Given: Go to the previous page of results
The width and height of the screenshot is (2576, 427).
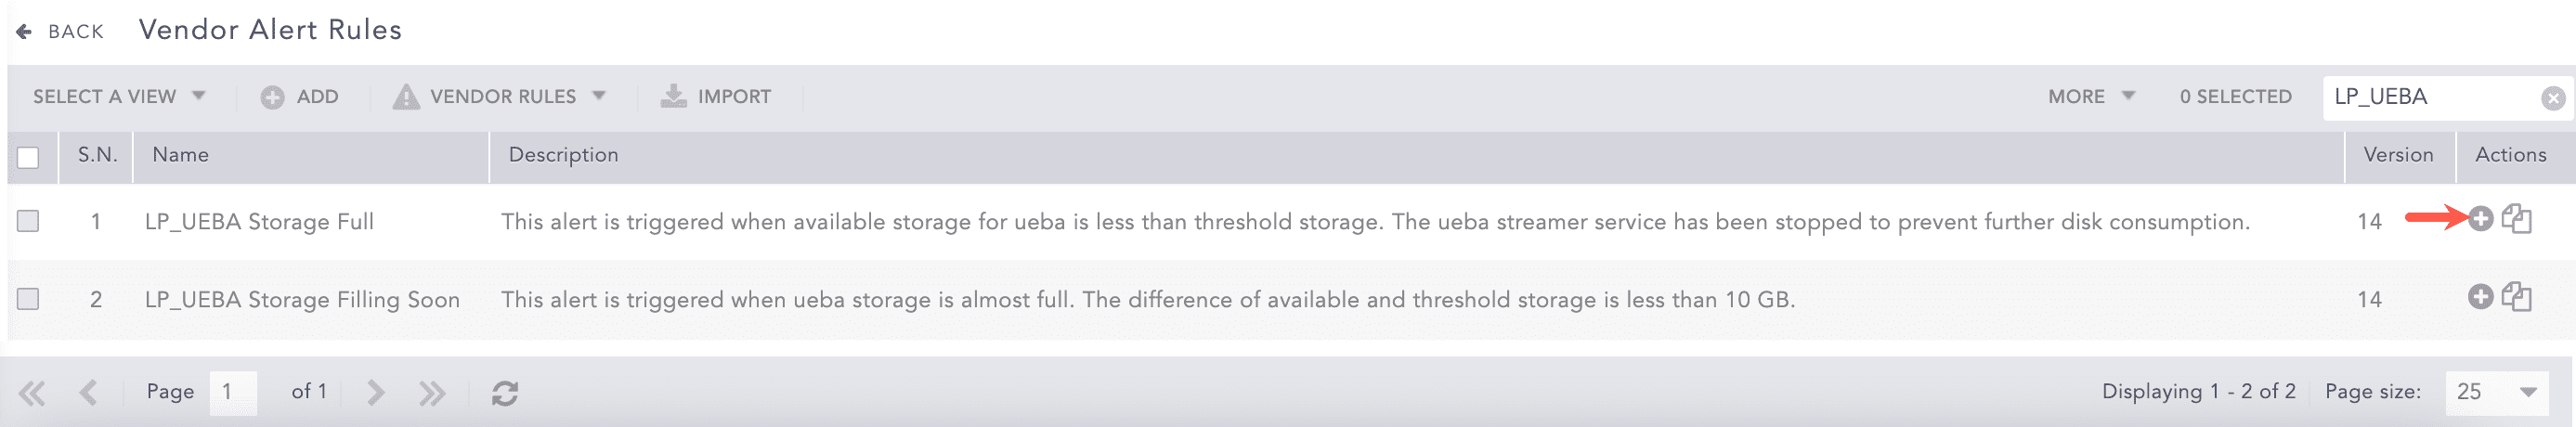Looking at the screenshot, I should point(88,392).
